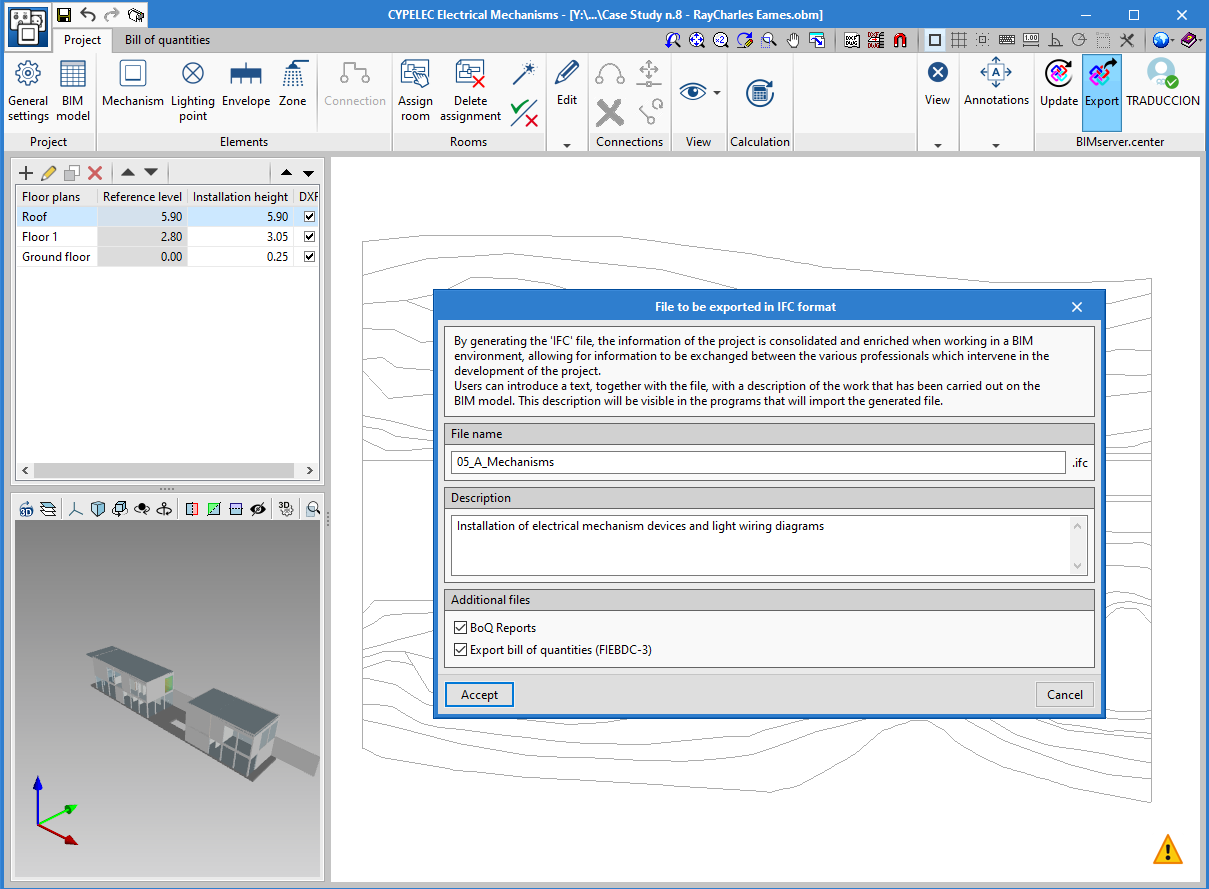Run the Calculation tool
Screen dimensions: 1209x889
tap(760, 92)
